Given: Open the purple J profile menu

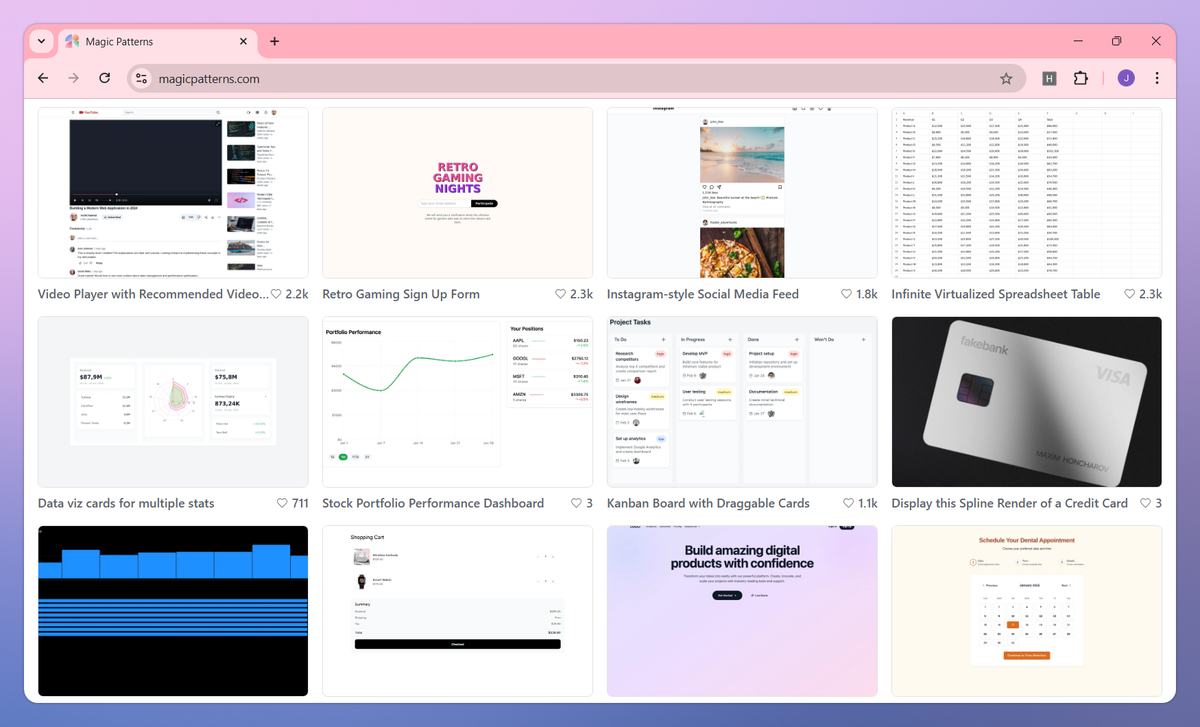Looking at the screenshot, I should click(1124, 77).
